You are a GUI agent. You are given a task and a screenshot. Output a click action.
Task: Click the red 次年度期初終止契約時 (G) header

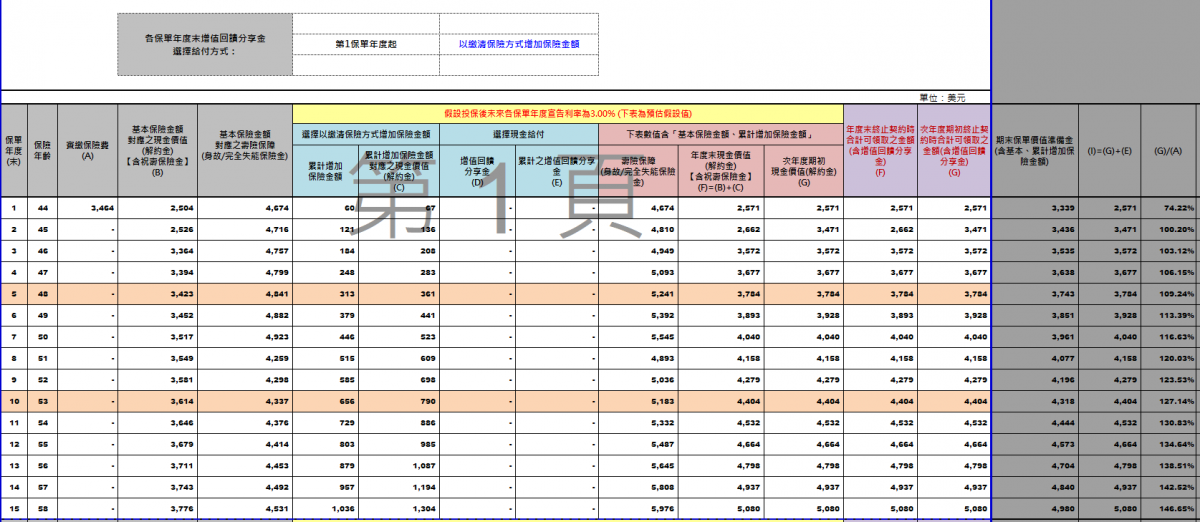tap(953, 150)
